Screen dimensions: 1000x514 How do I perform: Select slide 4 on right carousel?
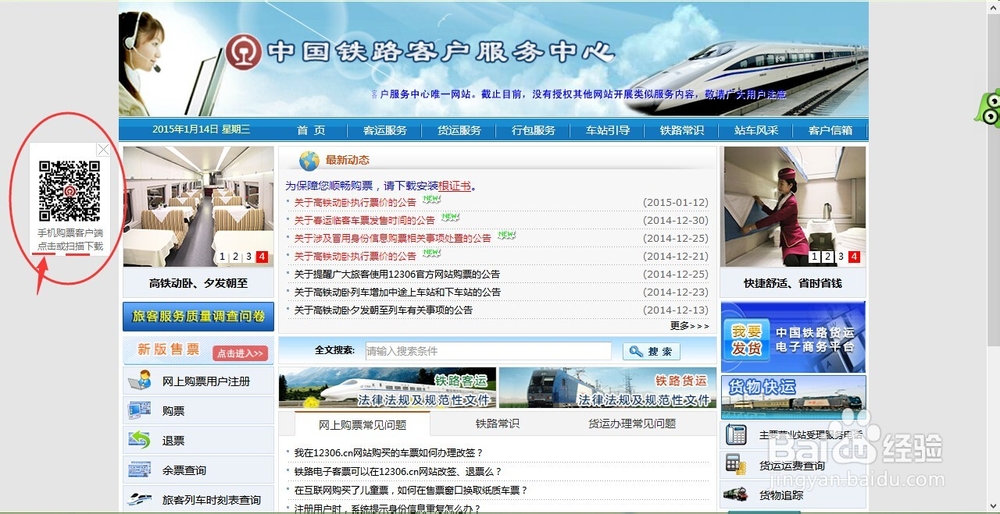pos(854,257)
